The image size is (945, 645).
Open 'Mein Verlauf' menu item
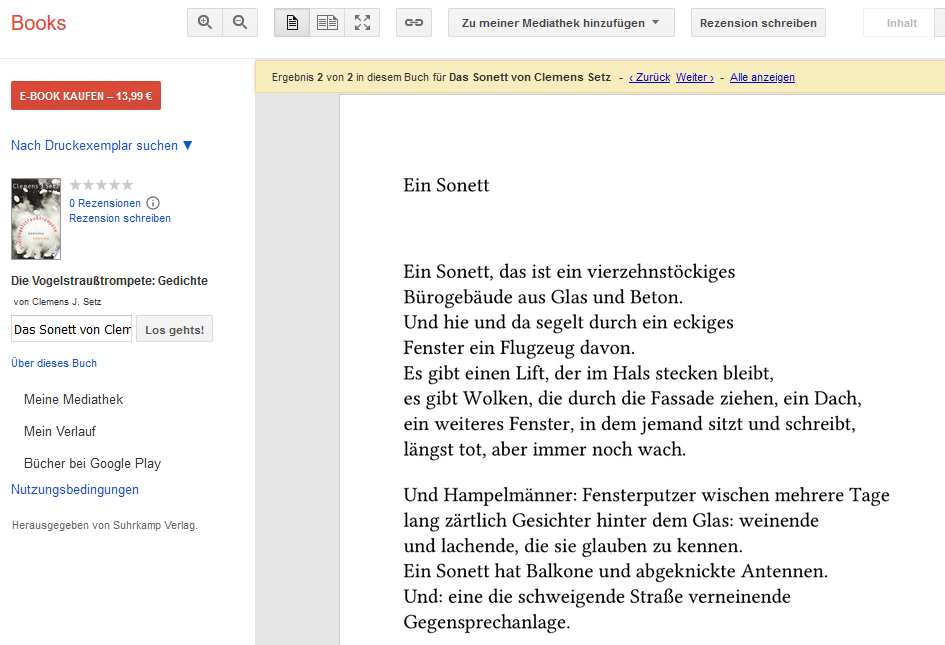tap(60, 431)
